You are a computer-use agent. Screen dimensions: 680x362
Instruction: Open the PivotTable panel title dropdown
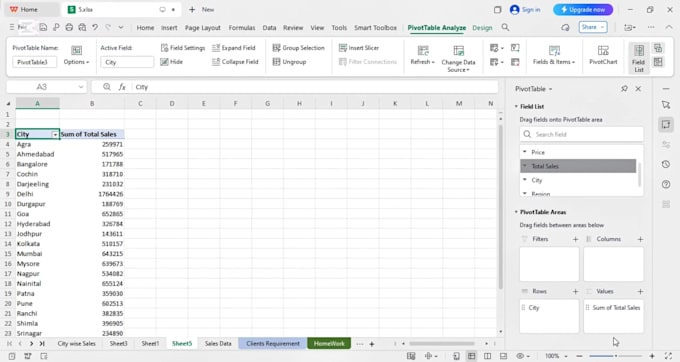coord(550,89)
